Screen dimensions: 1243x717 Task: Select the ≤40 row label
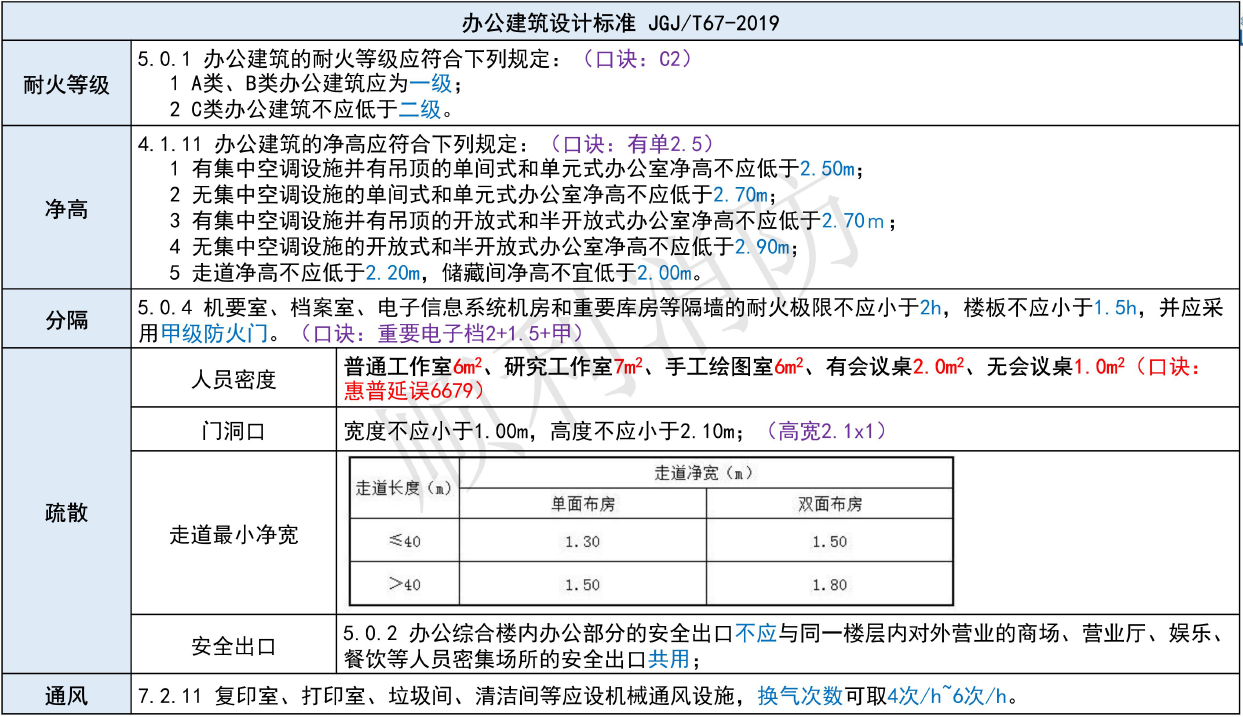[x=404, y=541]
